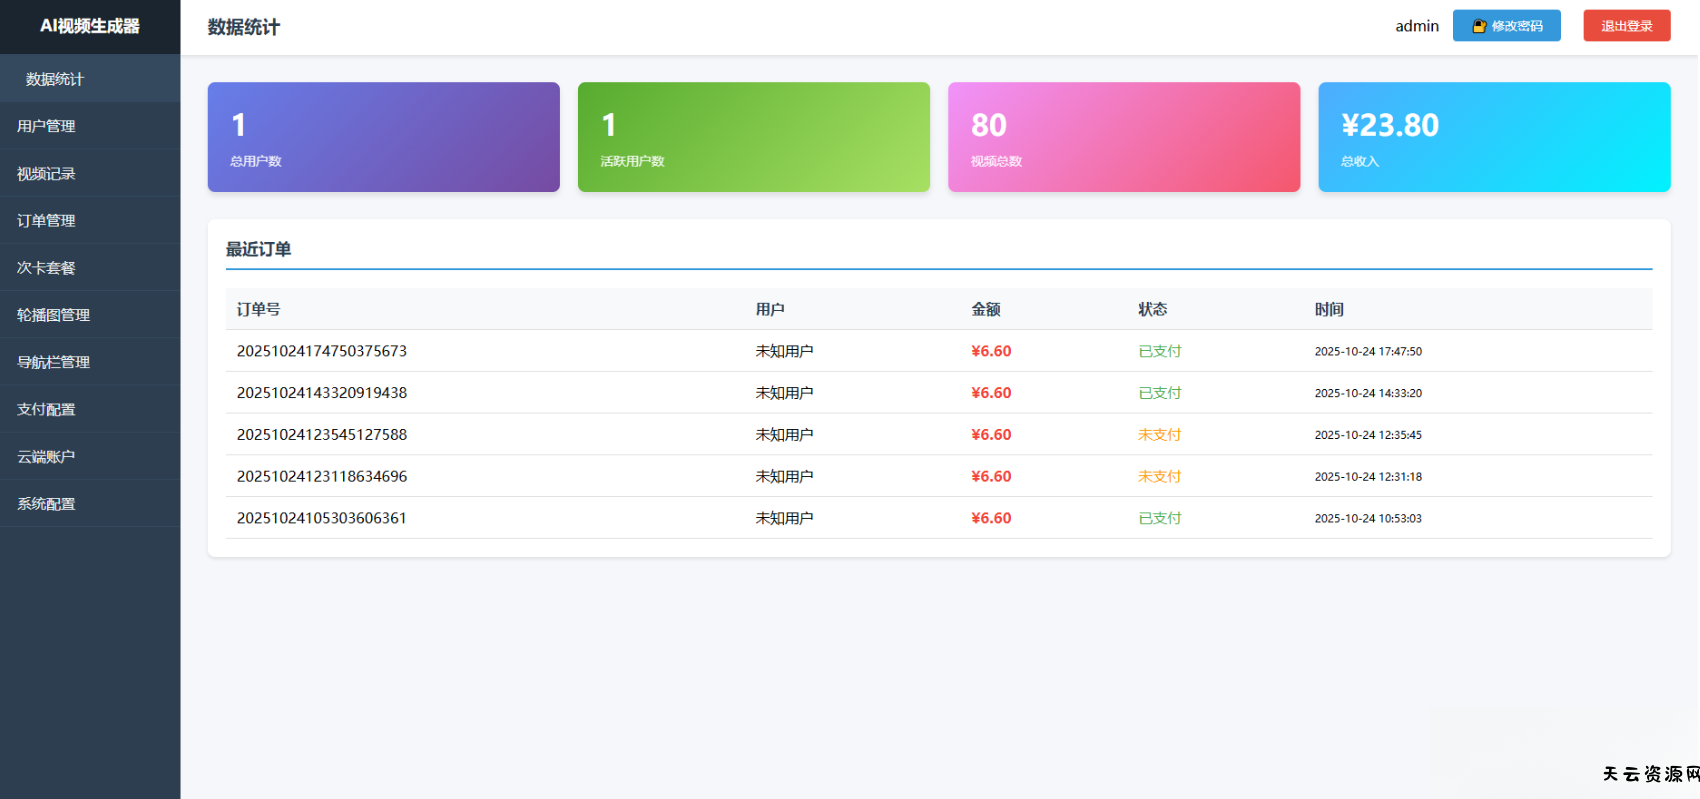Viewport: 1700px width, 799px height.
Task: Click the 总收入 ¥23.80 card
Action: coord(1493,137)
